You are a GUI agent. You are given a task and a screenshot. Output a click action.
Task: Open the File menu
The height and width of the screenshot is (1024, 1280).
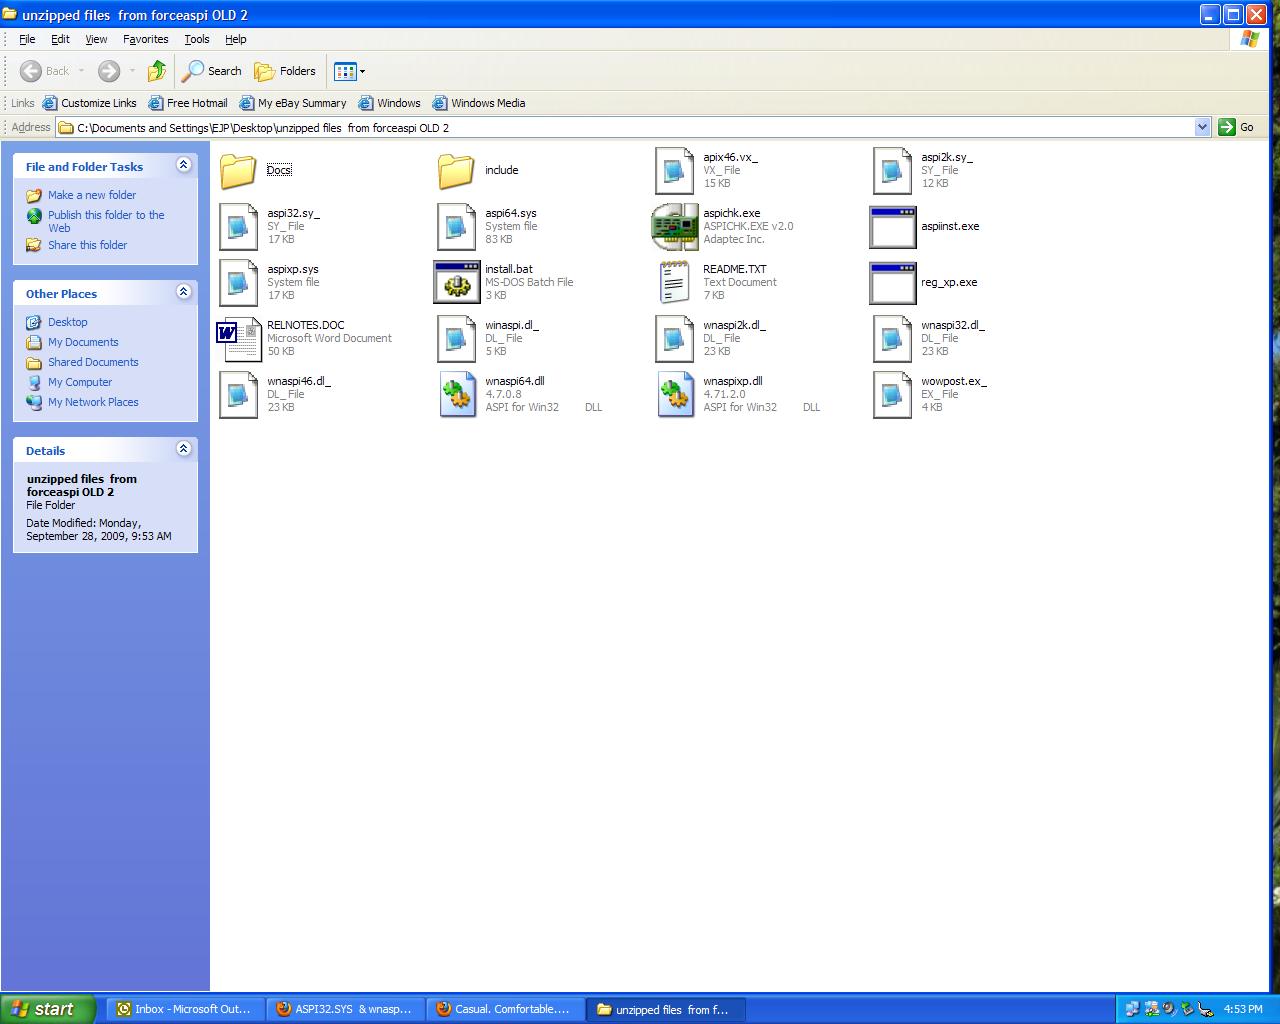pos(27,39)
